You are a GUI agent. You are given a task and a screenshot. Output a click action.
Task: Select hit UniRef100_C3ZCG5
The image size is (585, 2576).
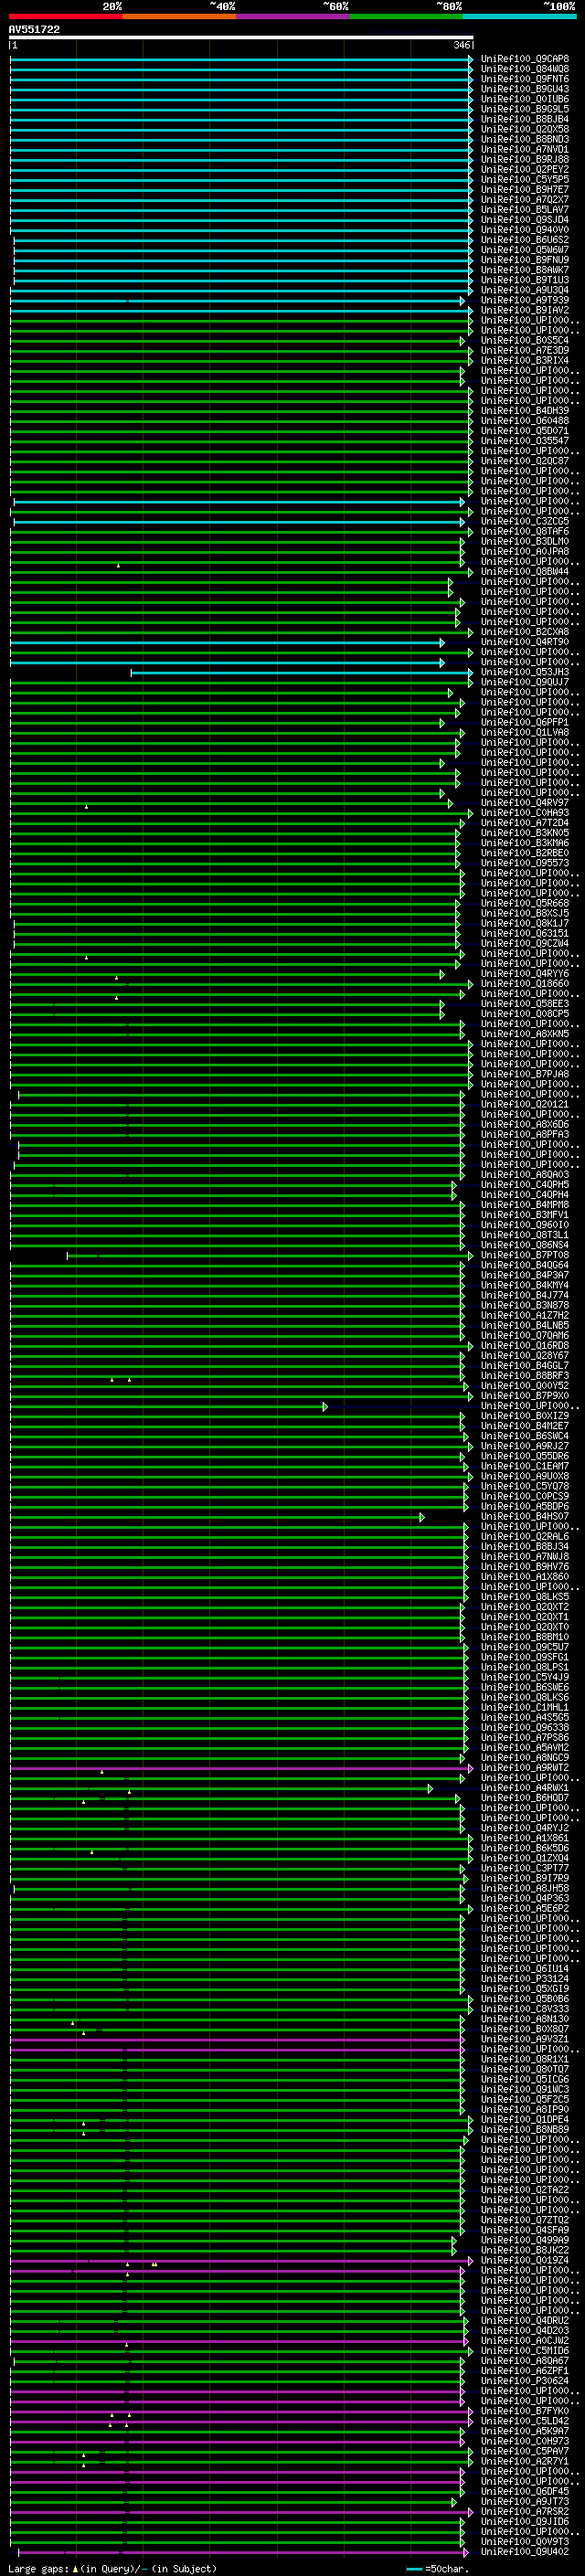(x=524, y=522)
